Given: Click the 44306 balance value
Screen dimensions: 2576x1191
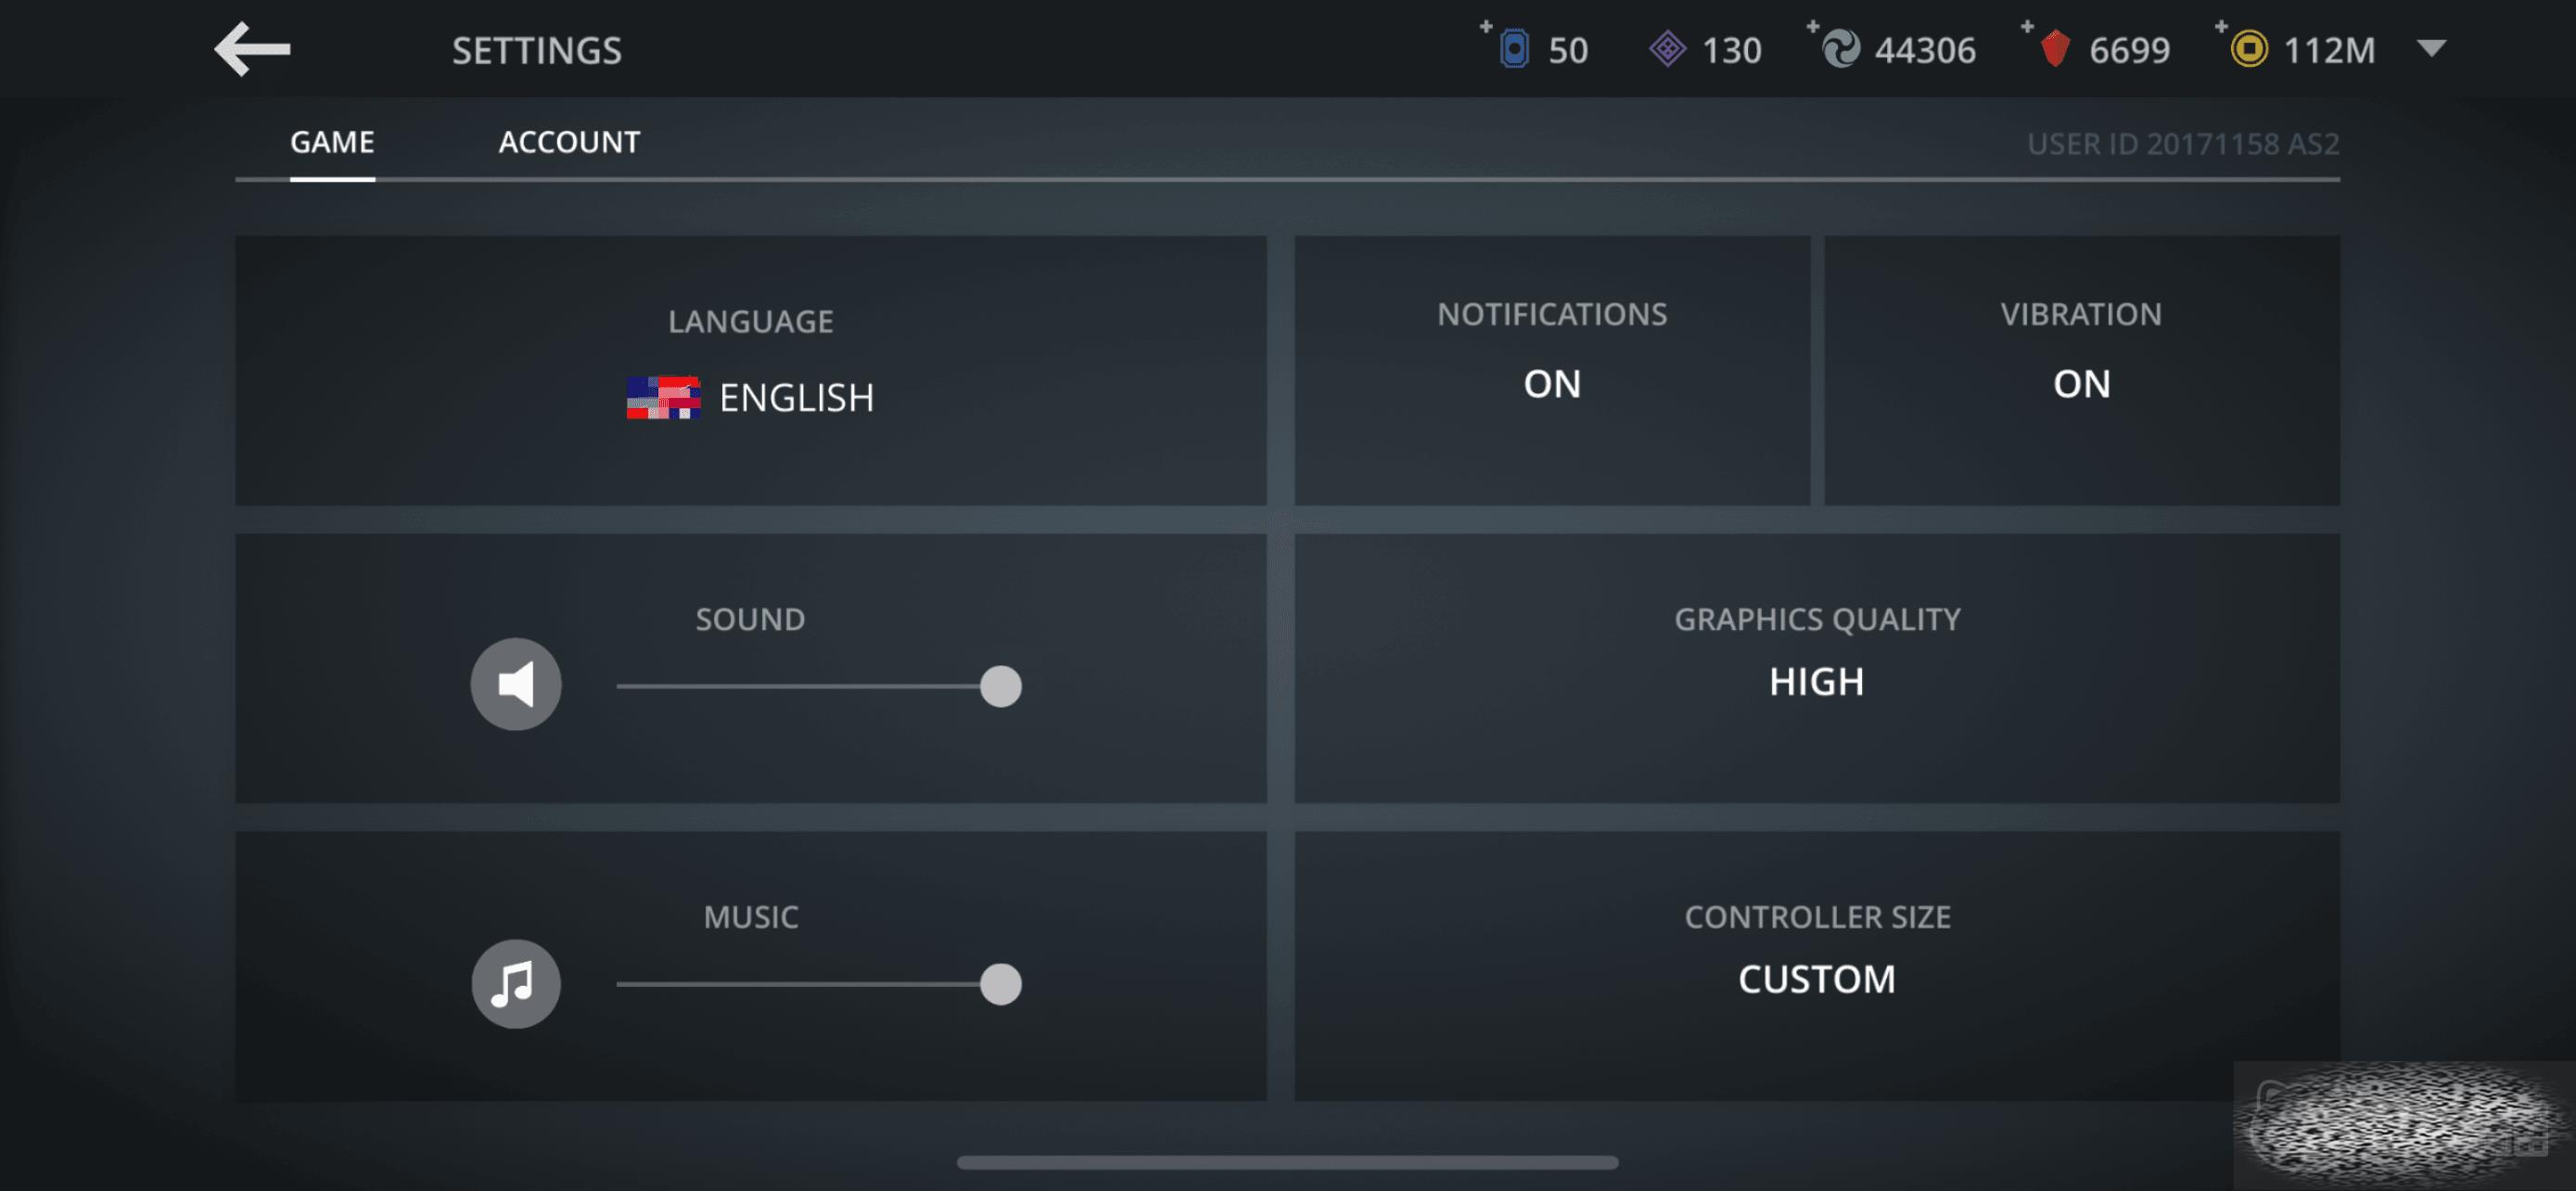Looking at the screenshot, I should click(1925, 50).
